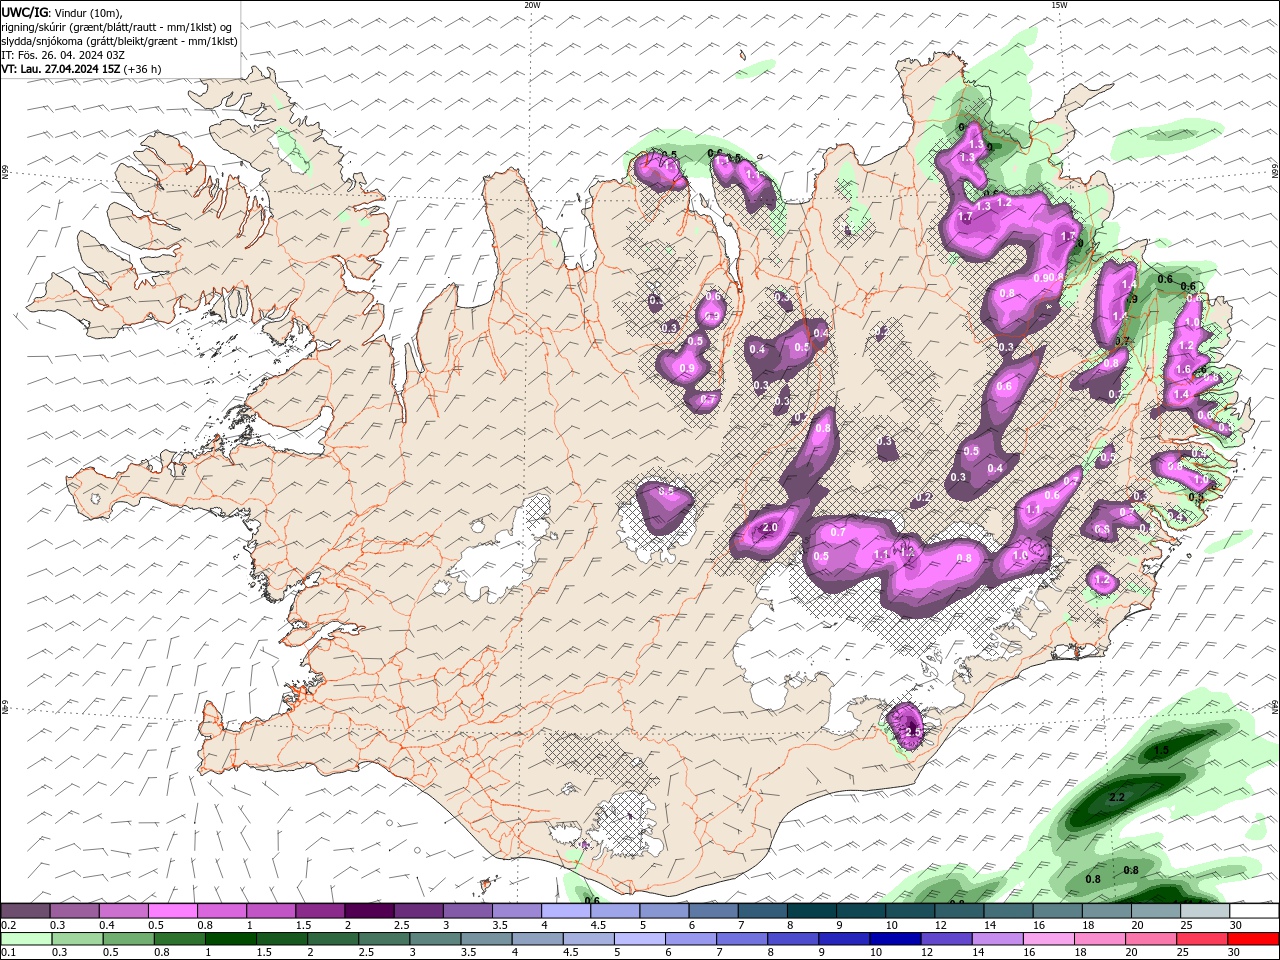This screenshot has width=1280, height=960.
Task: Click the "1.4" value on the east coast
Action: 1181,394
